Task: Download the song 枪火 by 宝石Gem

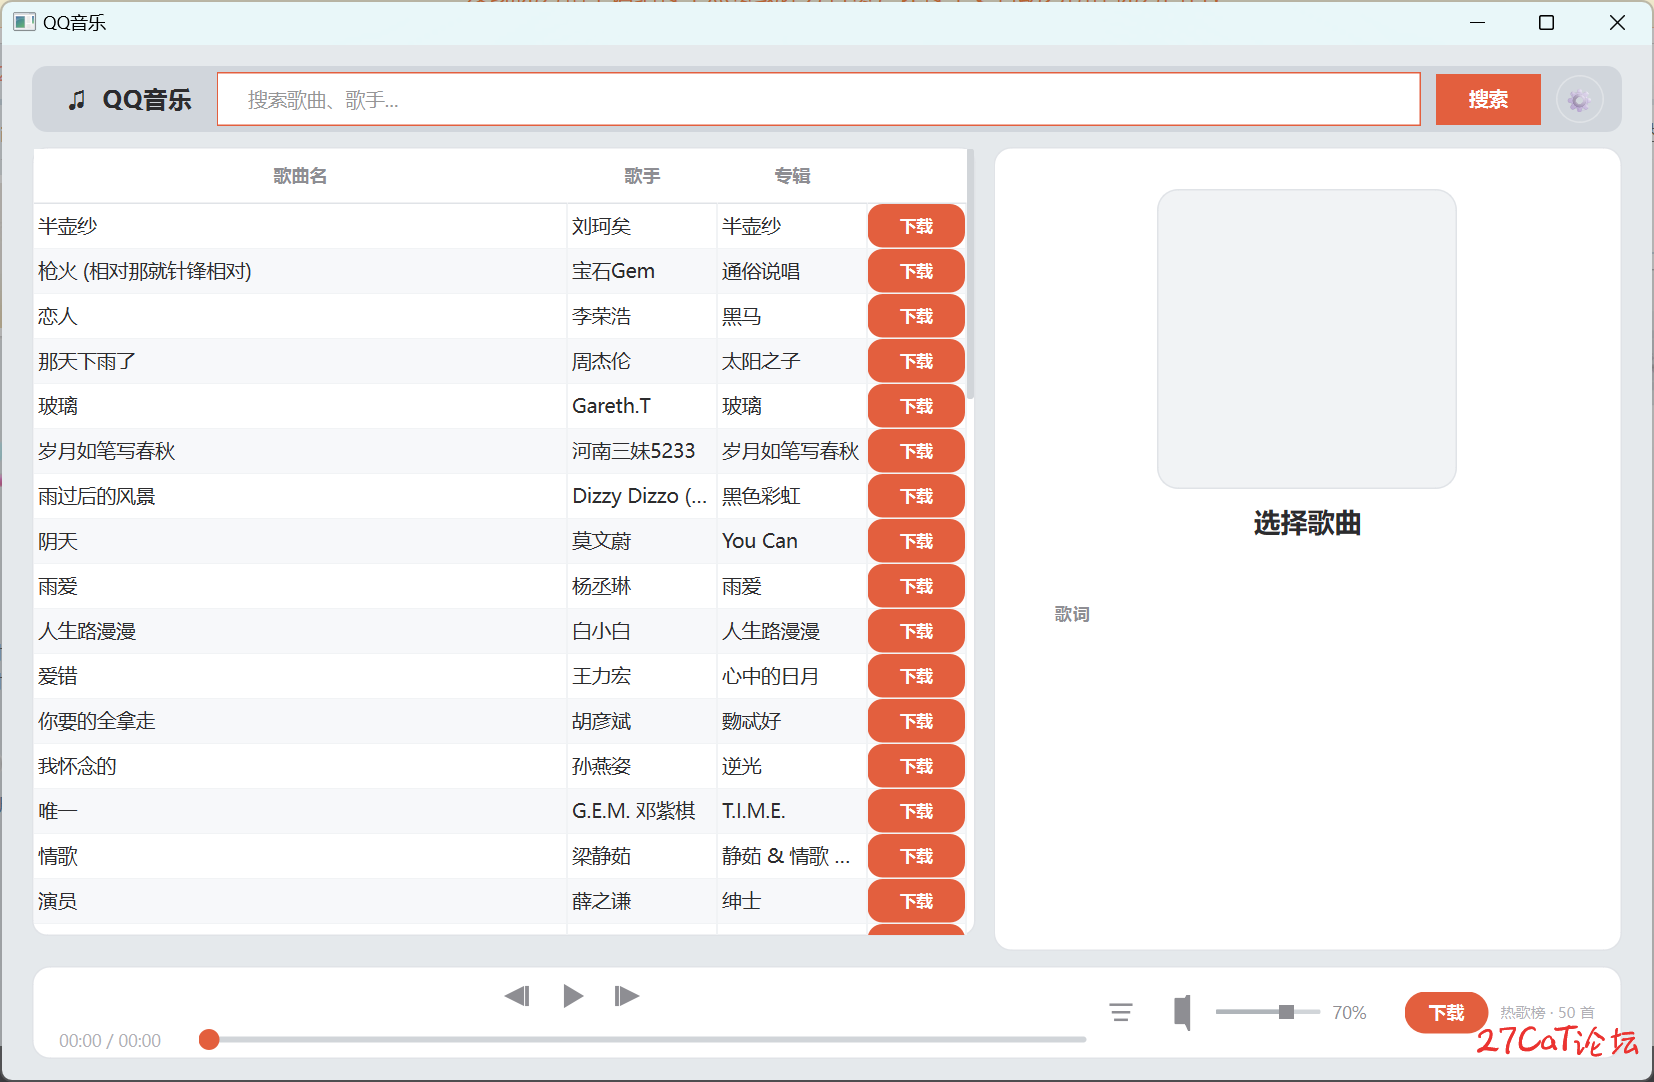Action: [x=916, y=271]
